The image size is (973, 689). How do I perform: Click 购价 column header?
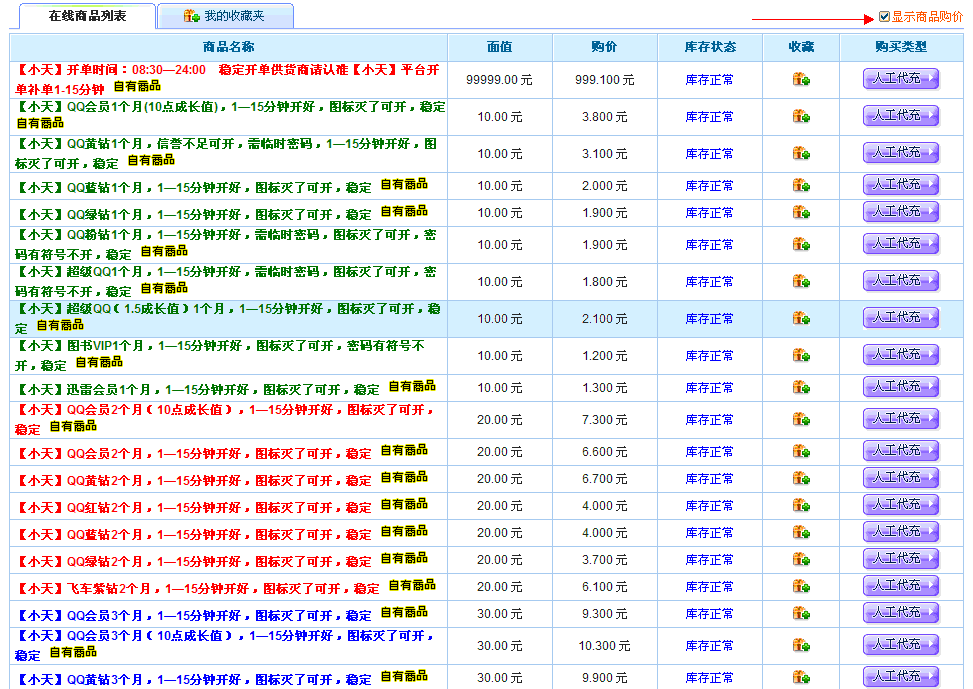pos(604,47)
